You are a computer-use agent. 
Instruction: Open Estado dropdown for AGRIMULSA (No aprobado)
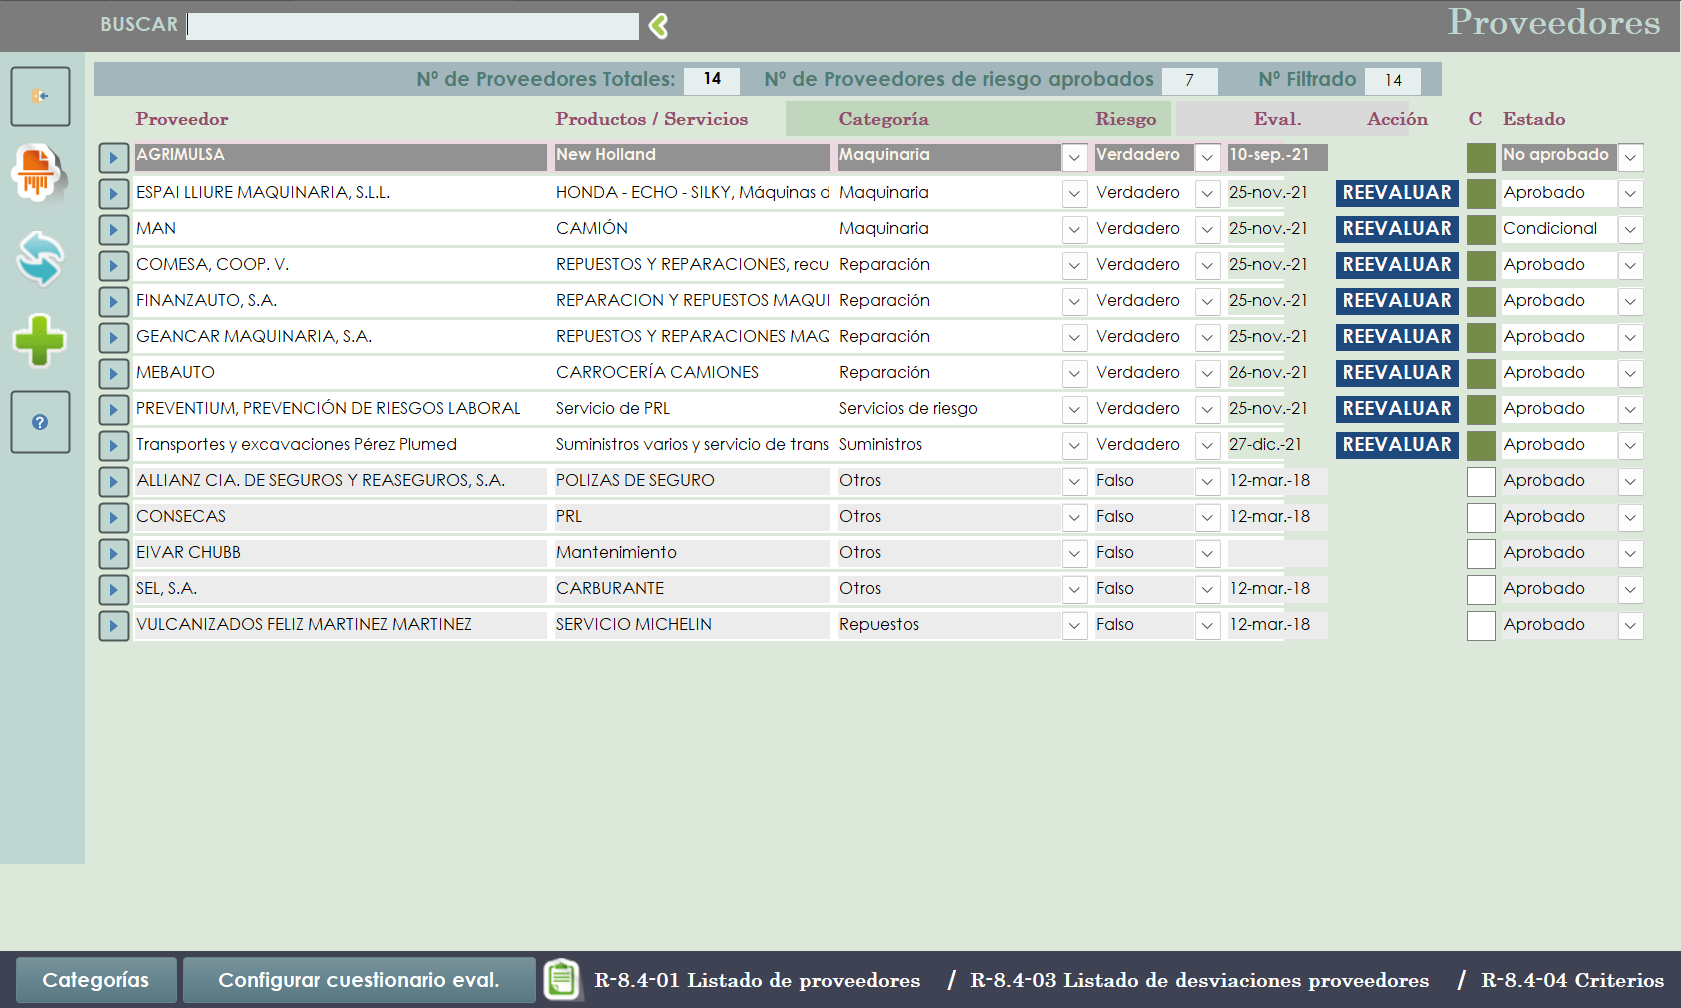coord(1630,157)
